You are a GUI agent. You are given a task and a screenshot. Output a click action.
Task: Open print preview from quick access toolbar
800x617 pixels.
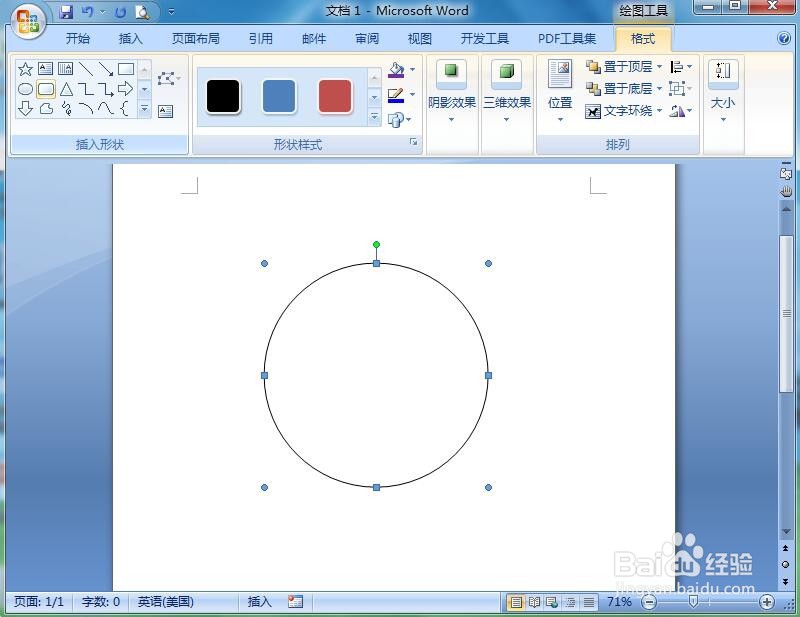coord(142,12)
